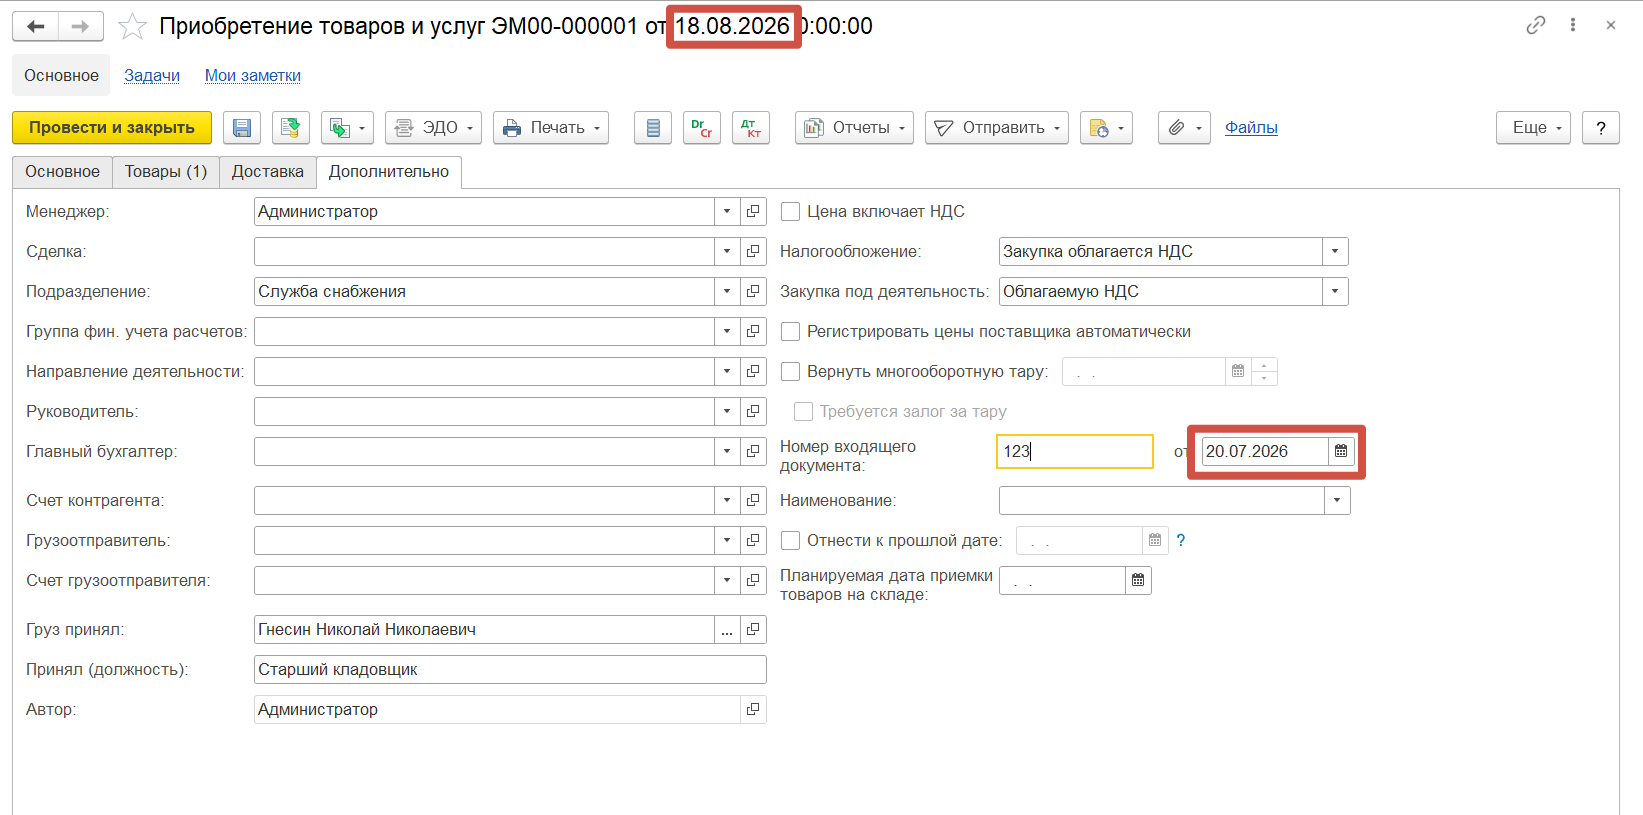Click the open icon beside the Сделка field
This screenshot has width=1643, height=815.
pyautogui.click(x=753, y=251)
